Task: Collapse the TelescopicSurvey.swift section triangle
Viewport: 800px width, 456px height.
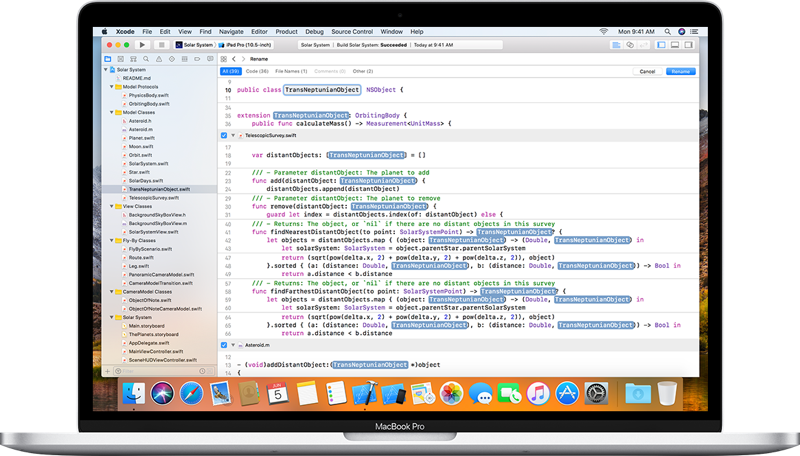Action: click(x=234, y=134)
